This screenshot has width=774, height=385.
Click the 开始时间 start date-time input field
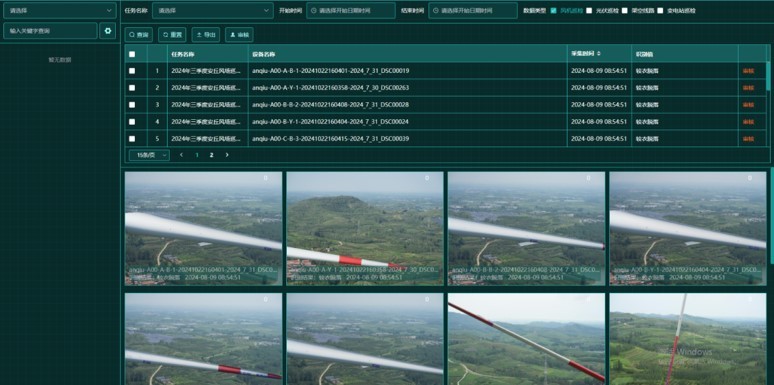[x=350, y=10]
